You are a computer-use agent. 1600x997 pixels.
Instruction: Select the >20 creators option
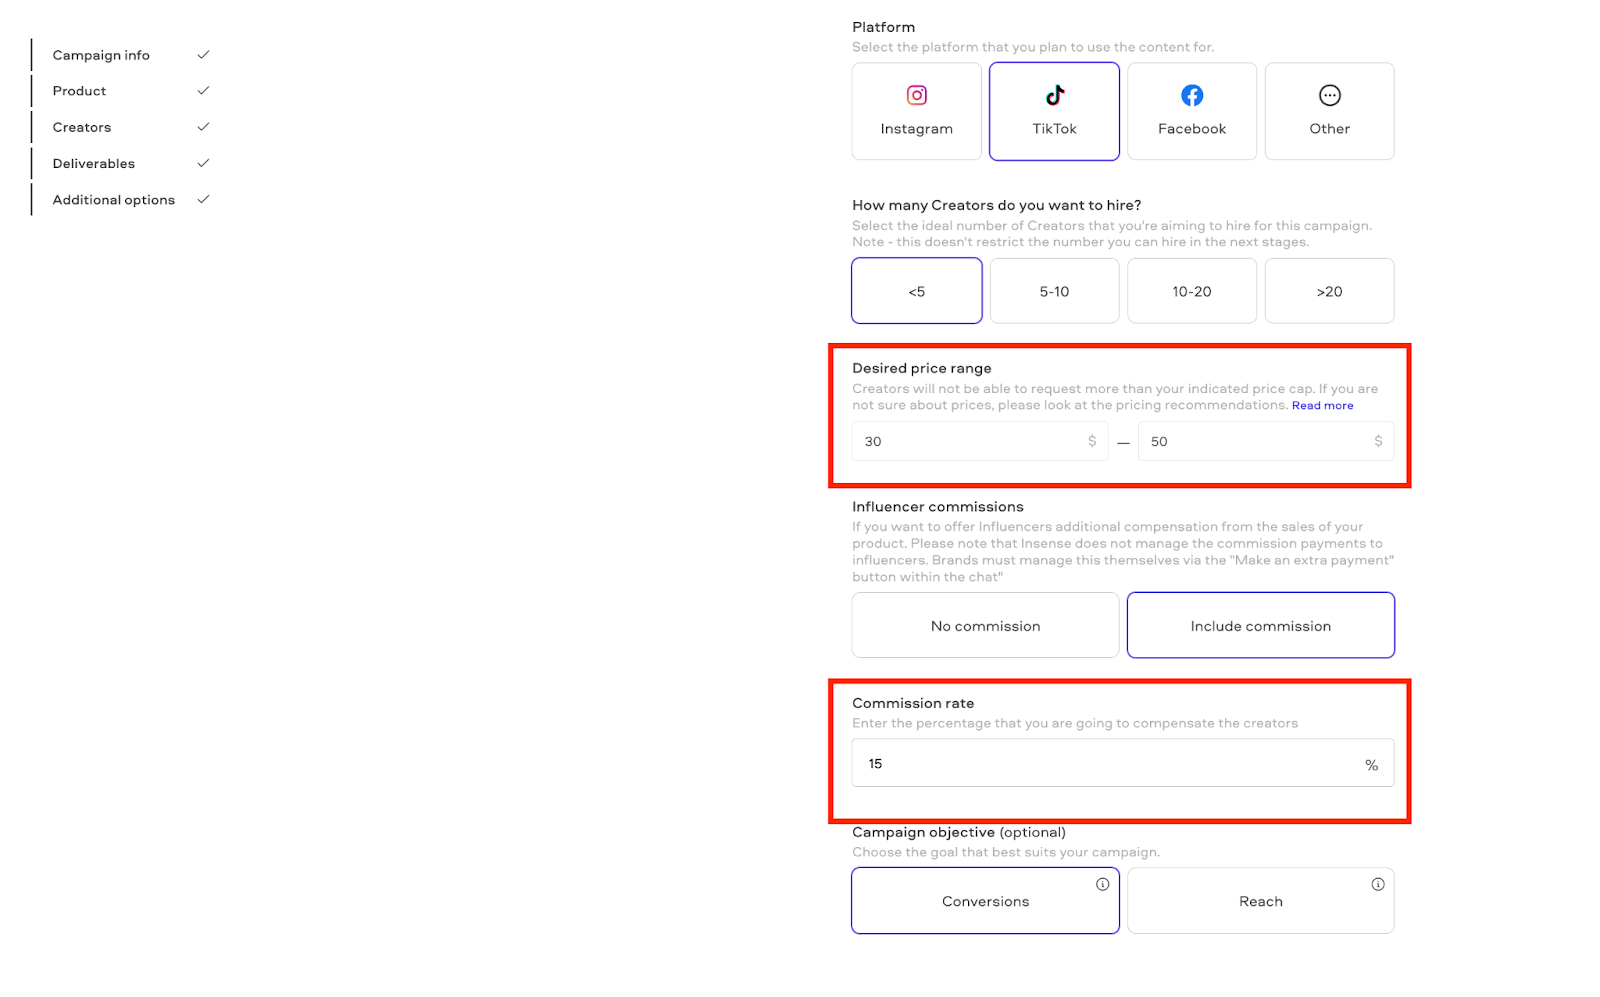(x=1329, y=291)
